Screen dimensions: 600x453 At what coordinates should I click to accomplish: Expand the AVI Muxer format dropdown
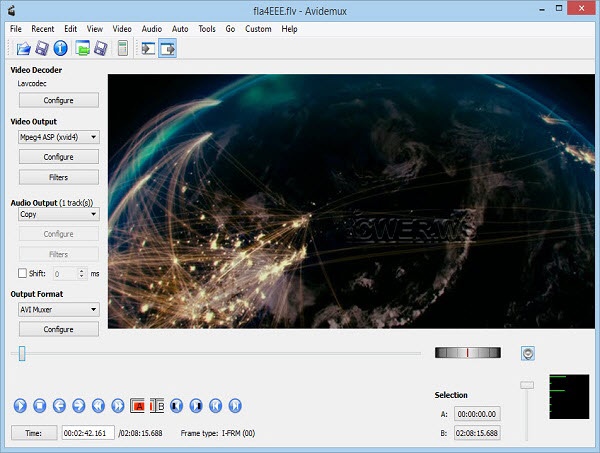58,309
